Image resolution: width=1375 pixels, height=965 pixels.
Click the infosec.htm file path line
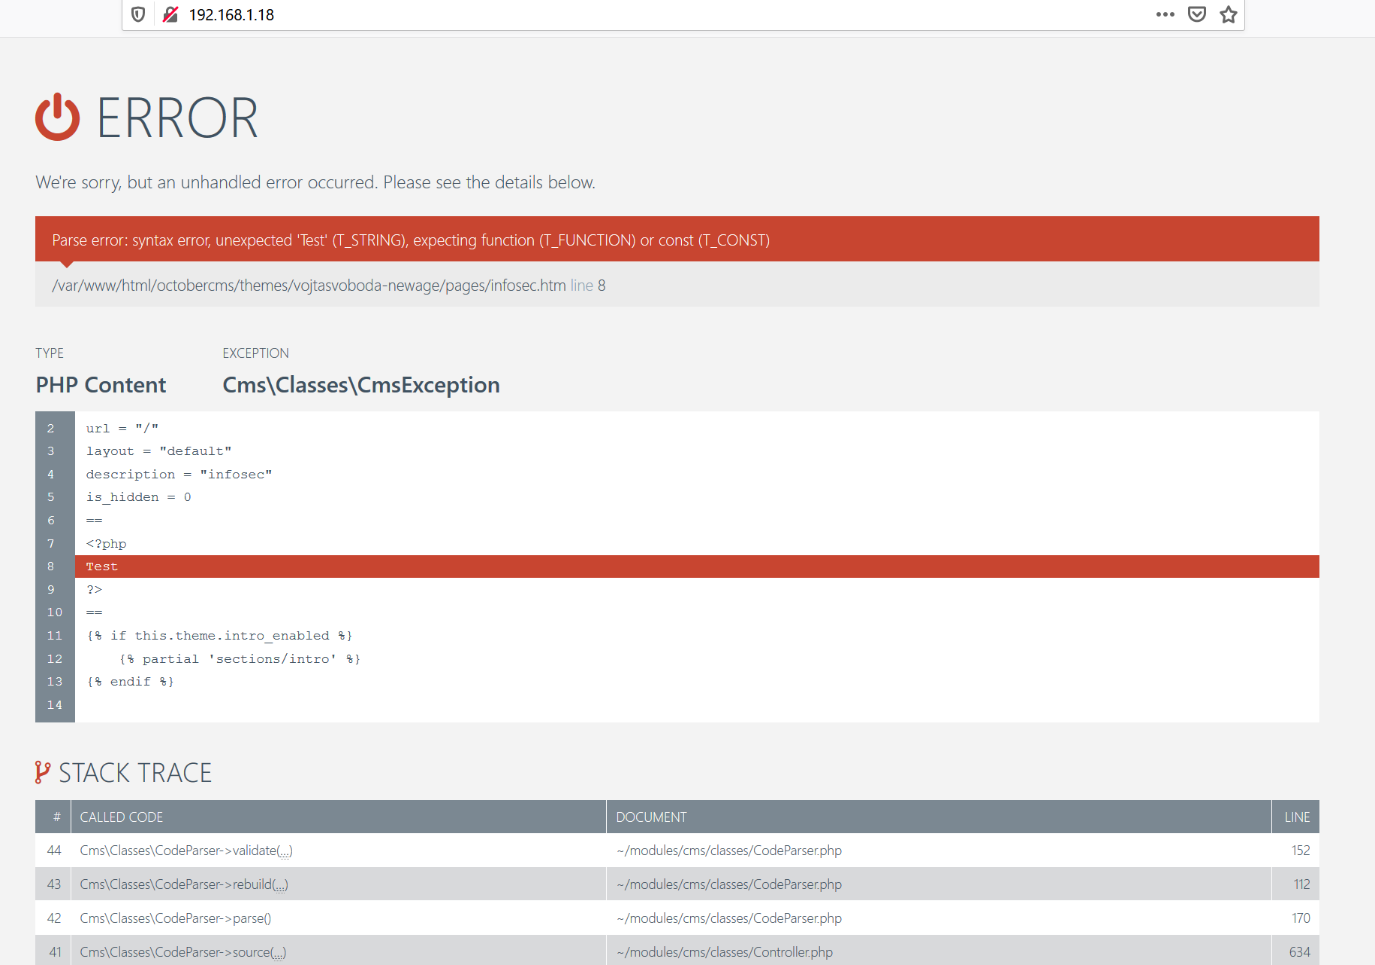point(328,286)
